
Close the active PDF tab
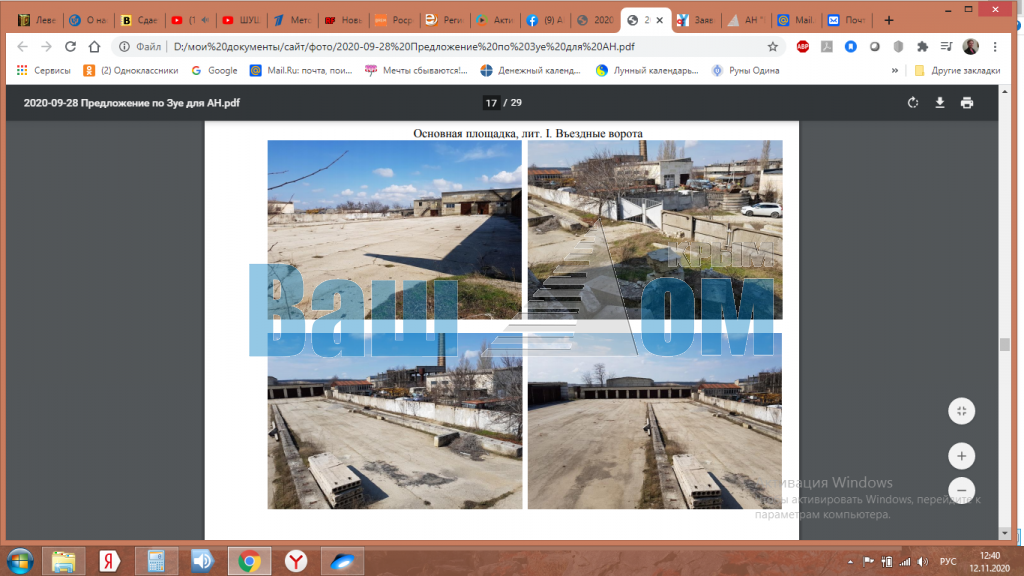(660, 20)
